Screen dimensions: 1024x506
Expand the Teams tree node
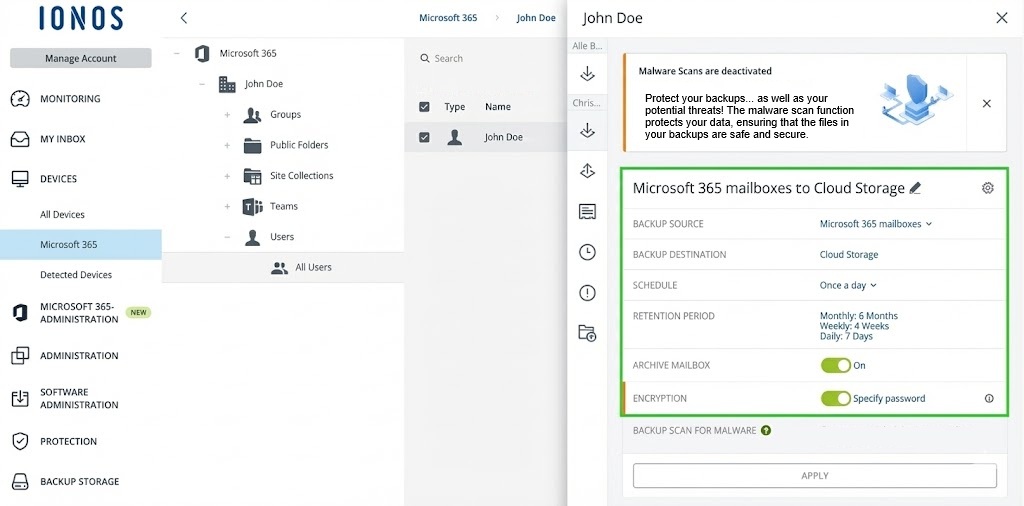(227, 206)
